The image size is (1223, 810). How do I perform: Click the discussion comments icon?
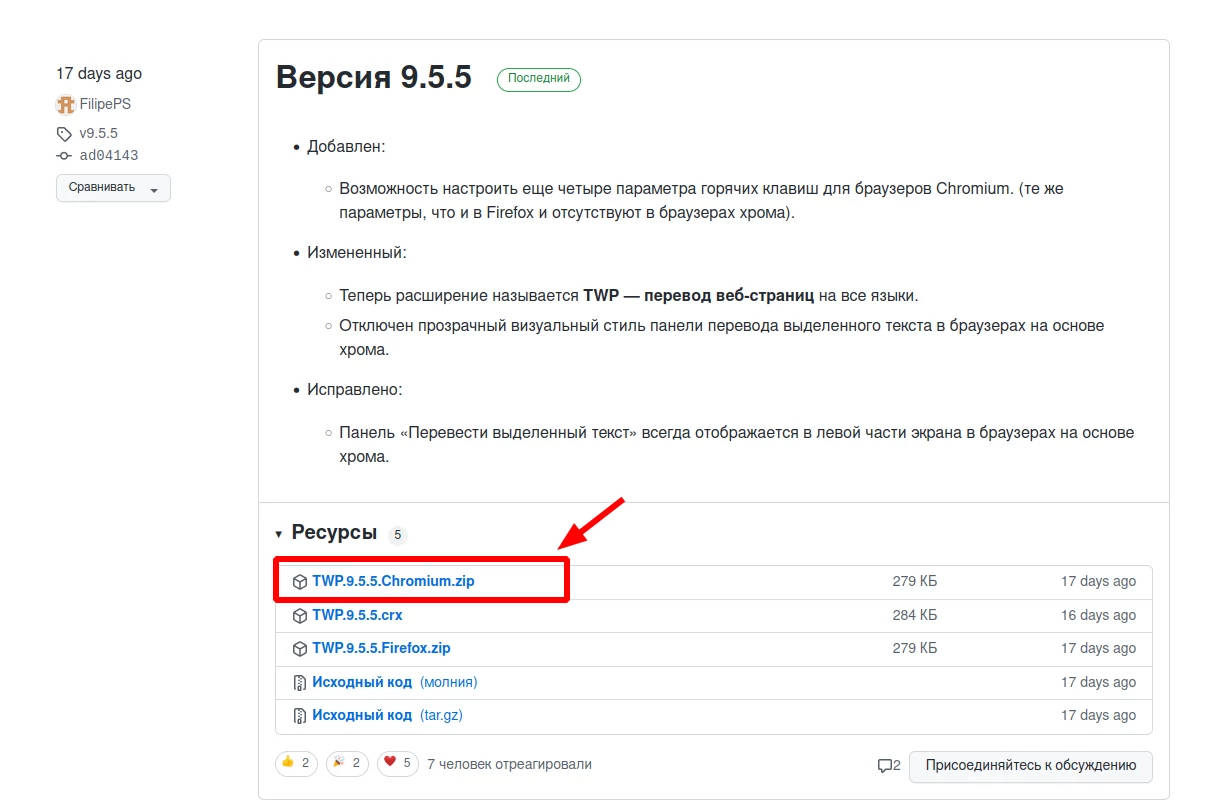click(x=884, y=766)
